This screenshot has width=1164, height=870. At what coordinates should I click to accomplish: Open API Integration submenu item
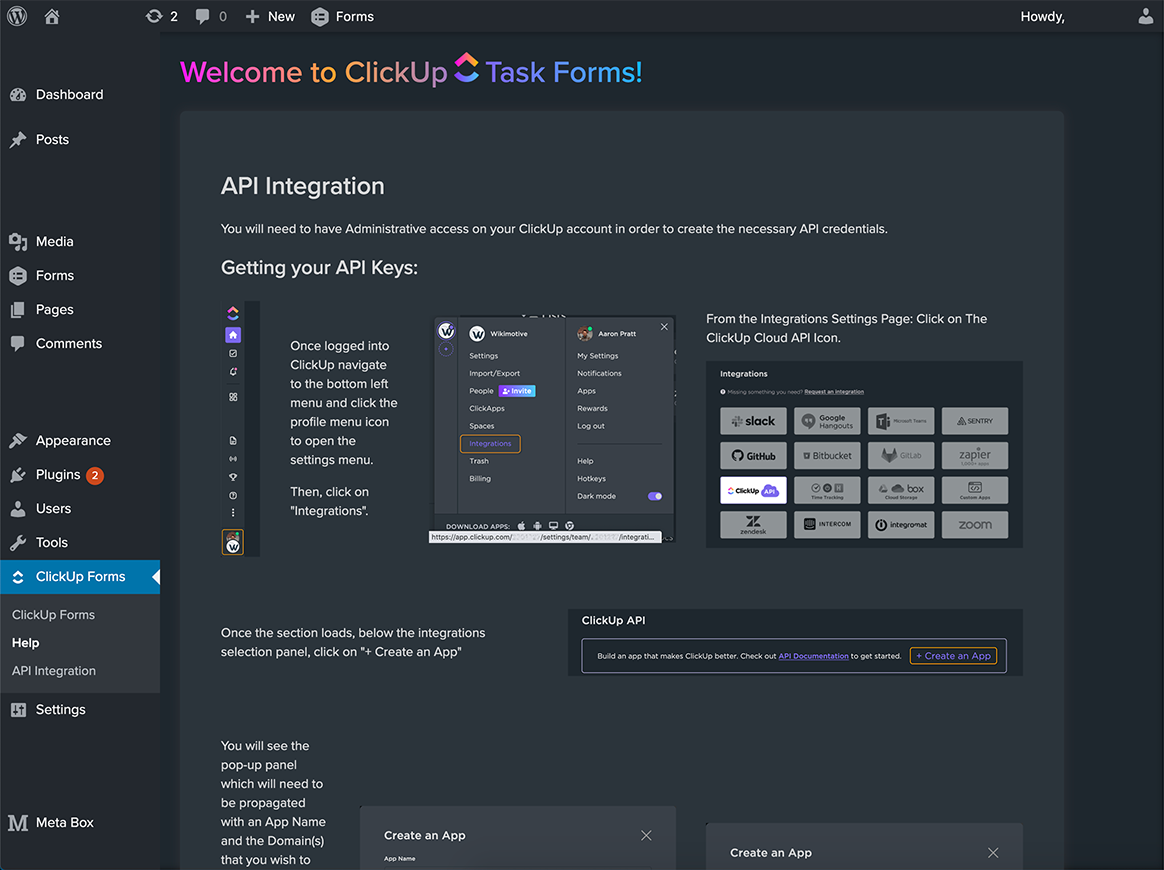click(x=53, y=671)
